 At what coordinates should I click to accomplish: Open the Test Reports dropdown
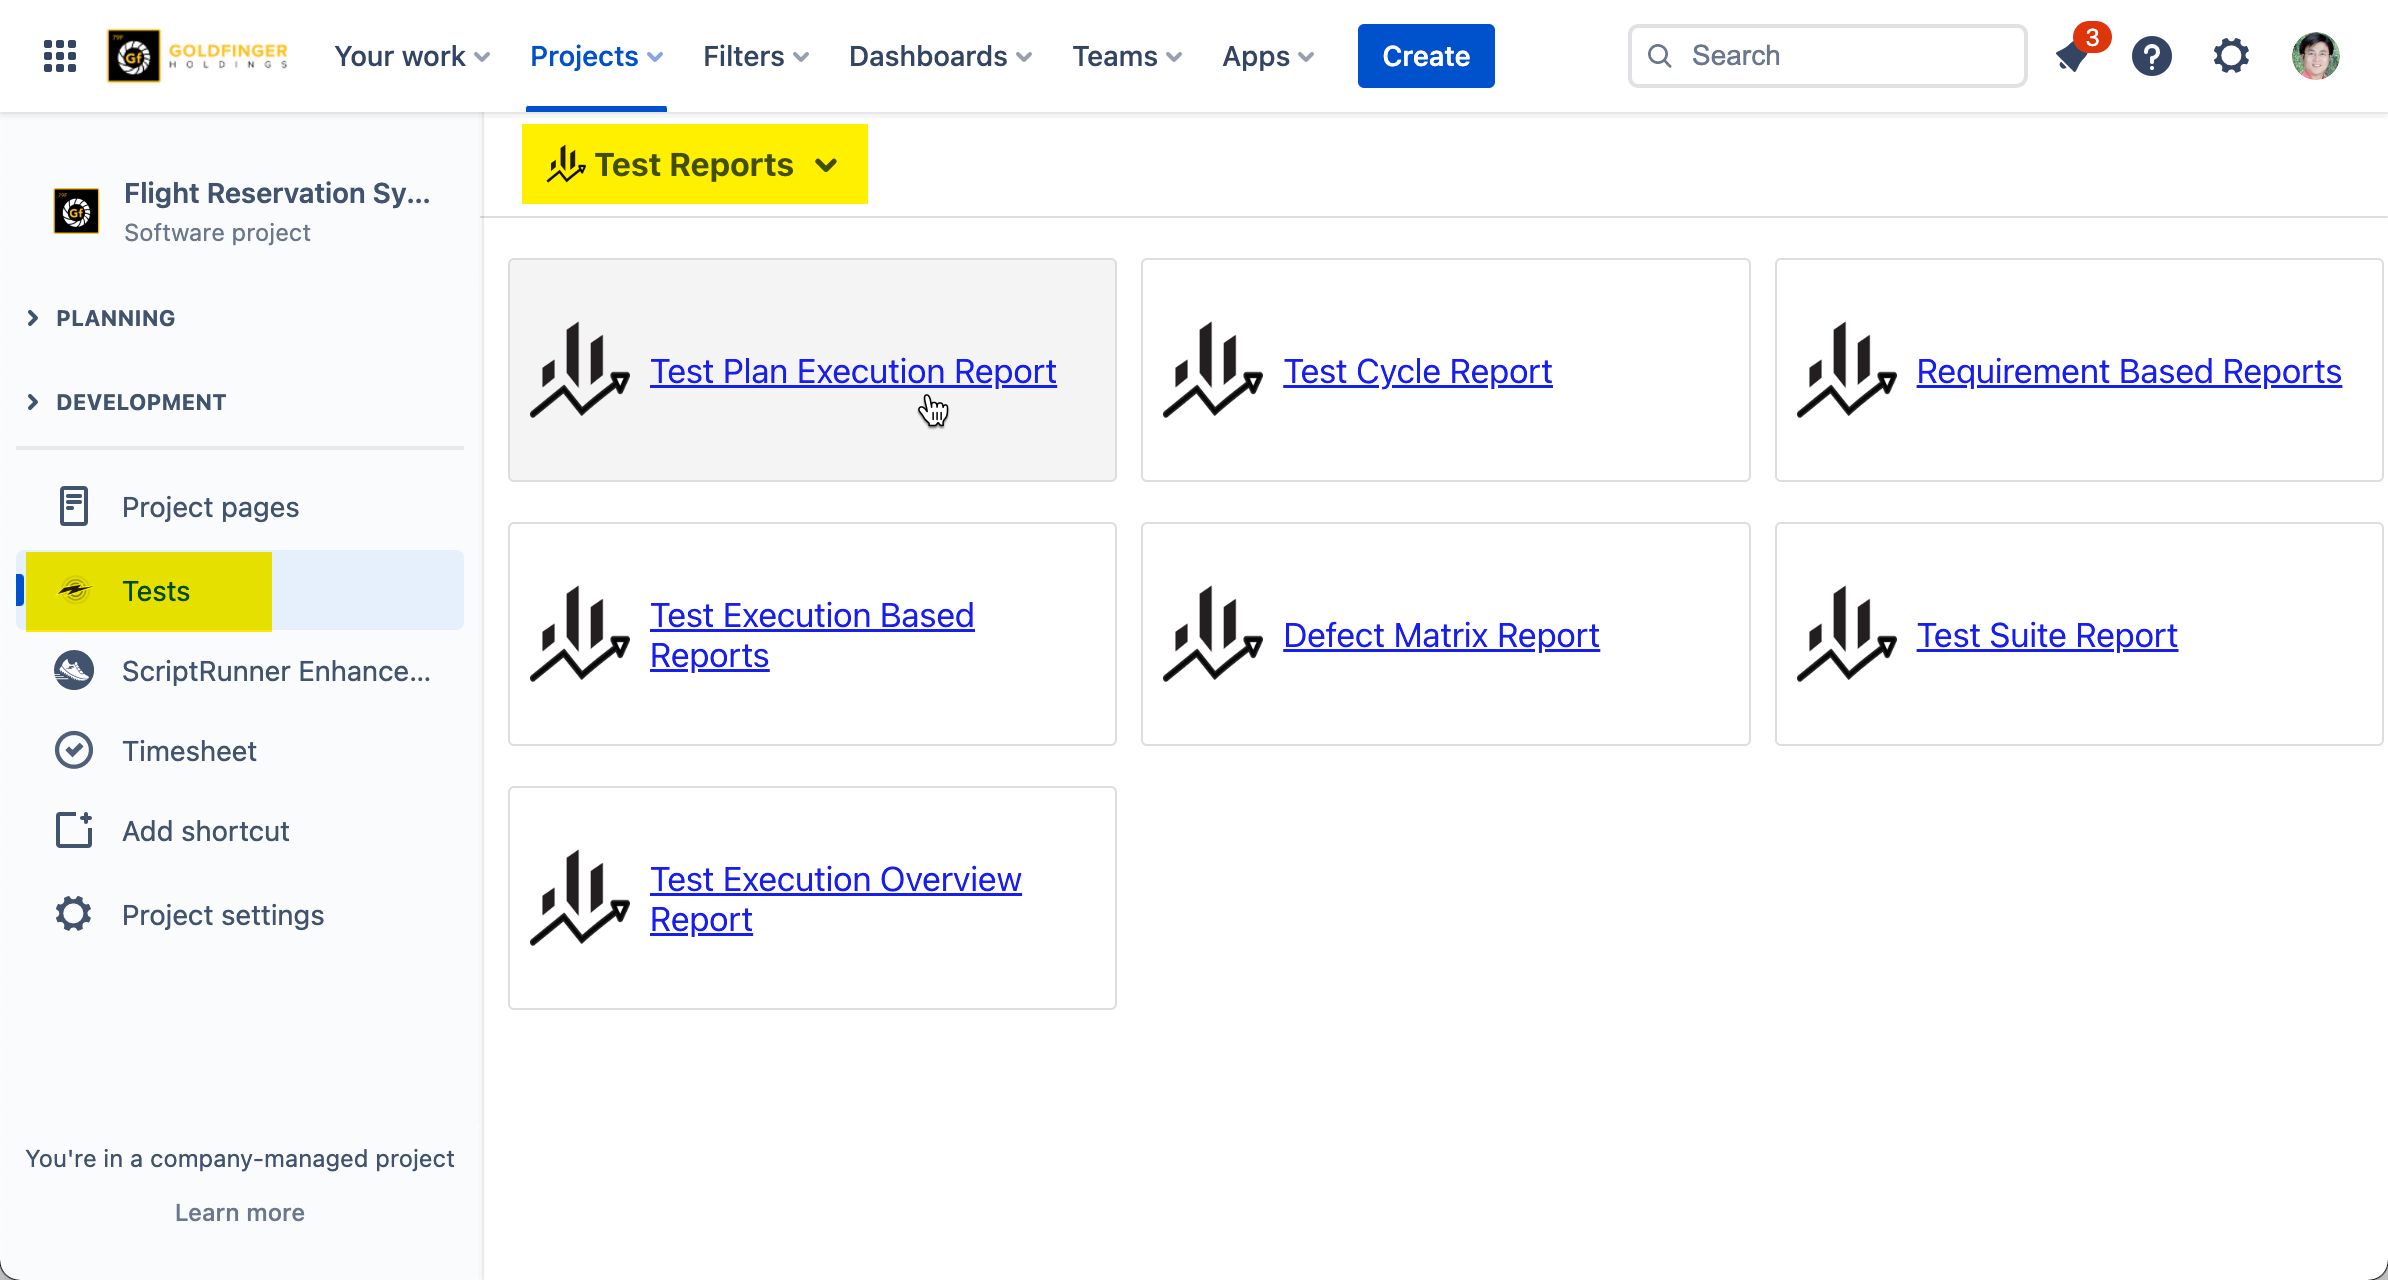tap(694, 164)
